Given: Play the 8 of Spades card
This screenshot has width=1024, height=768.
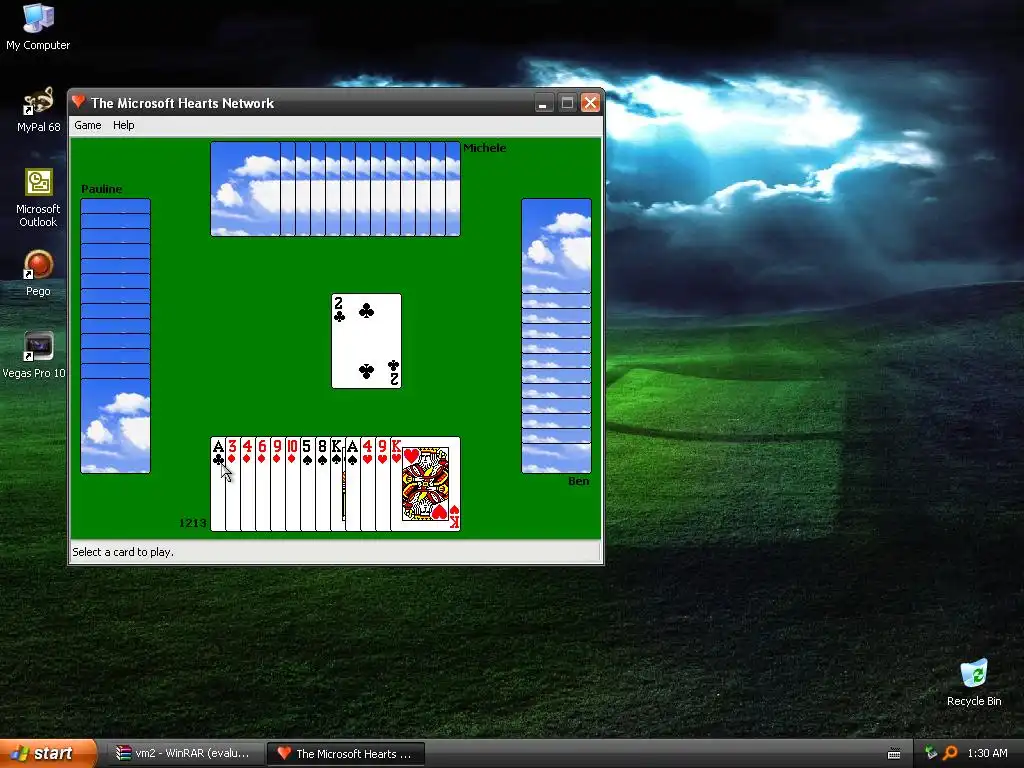Looking at the screenshot, I should pyautogui.click(x=323, y=484).
